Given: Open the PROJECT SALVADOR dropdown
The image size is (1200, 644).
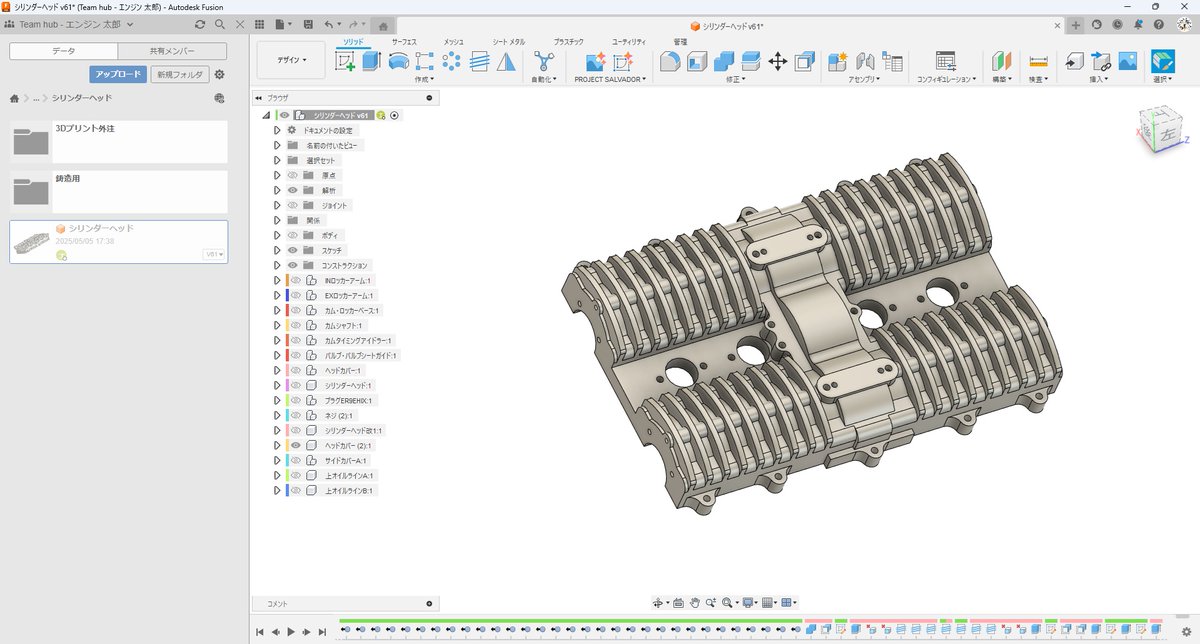Looking at the screenshot, I should point(610,78).
